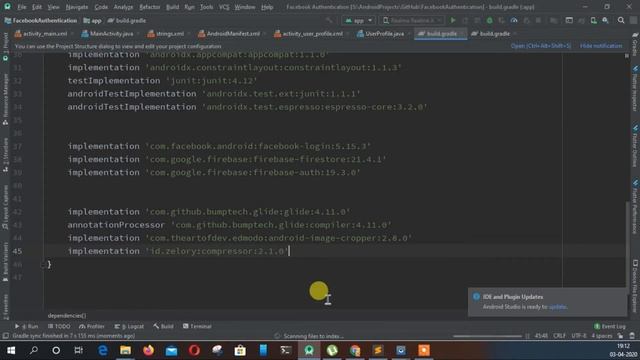Switch to the UserProfile.java tab

tap(381, 34)
